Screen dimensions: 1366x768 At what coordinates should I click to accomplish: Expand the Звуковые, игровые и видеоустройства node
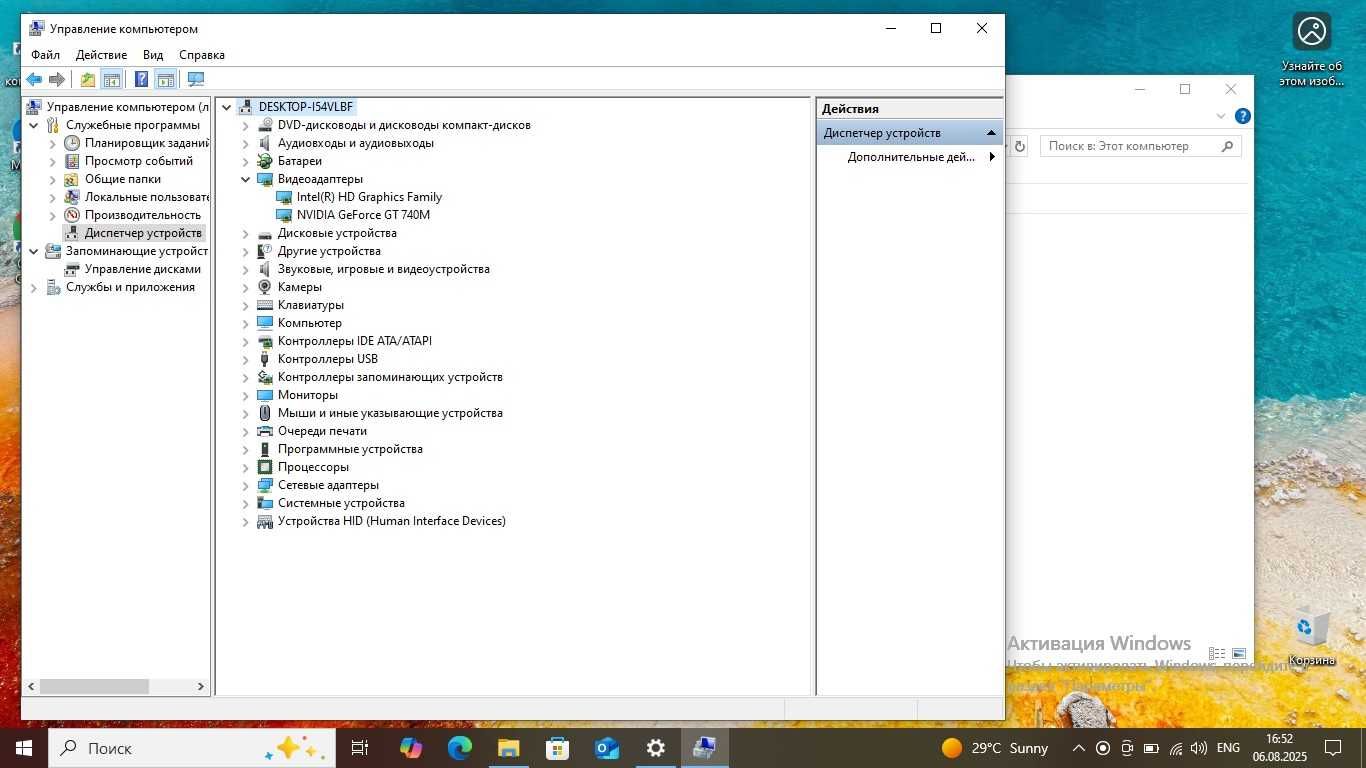[246, 269]
